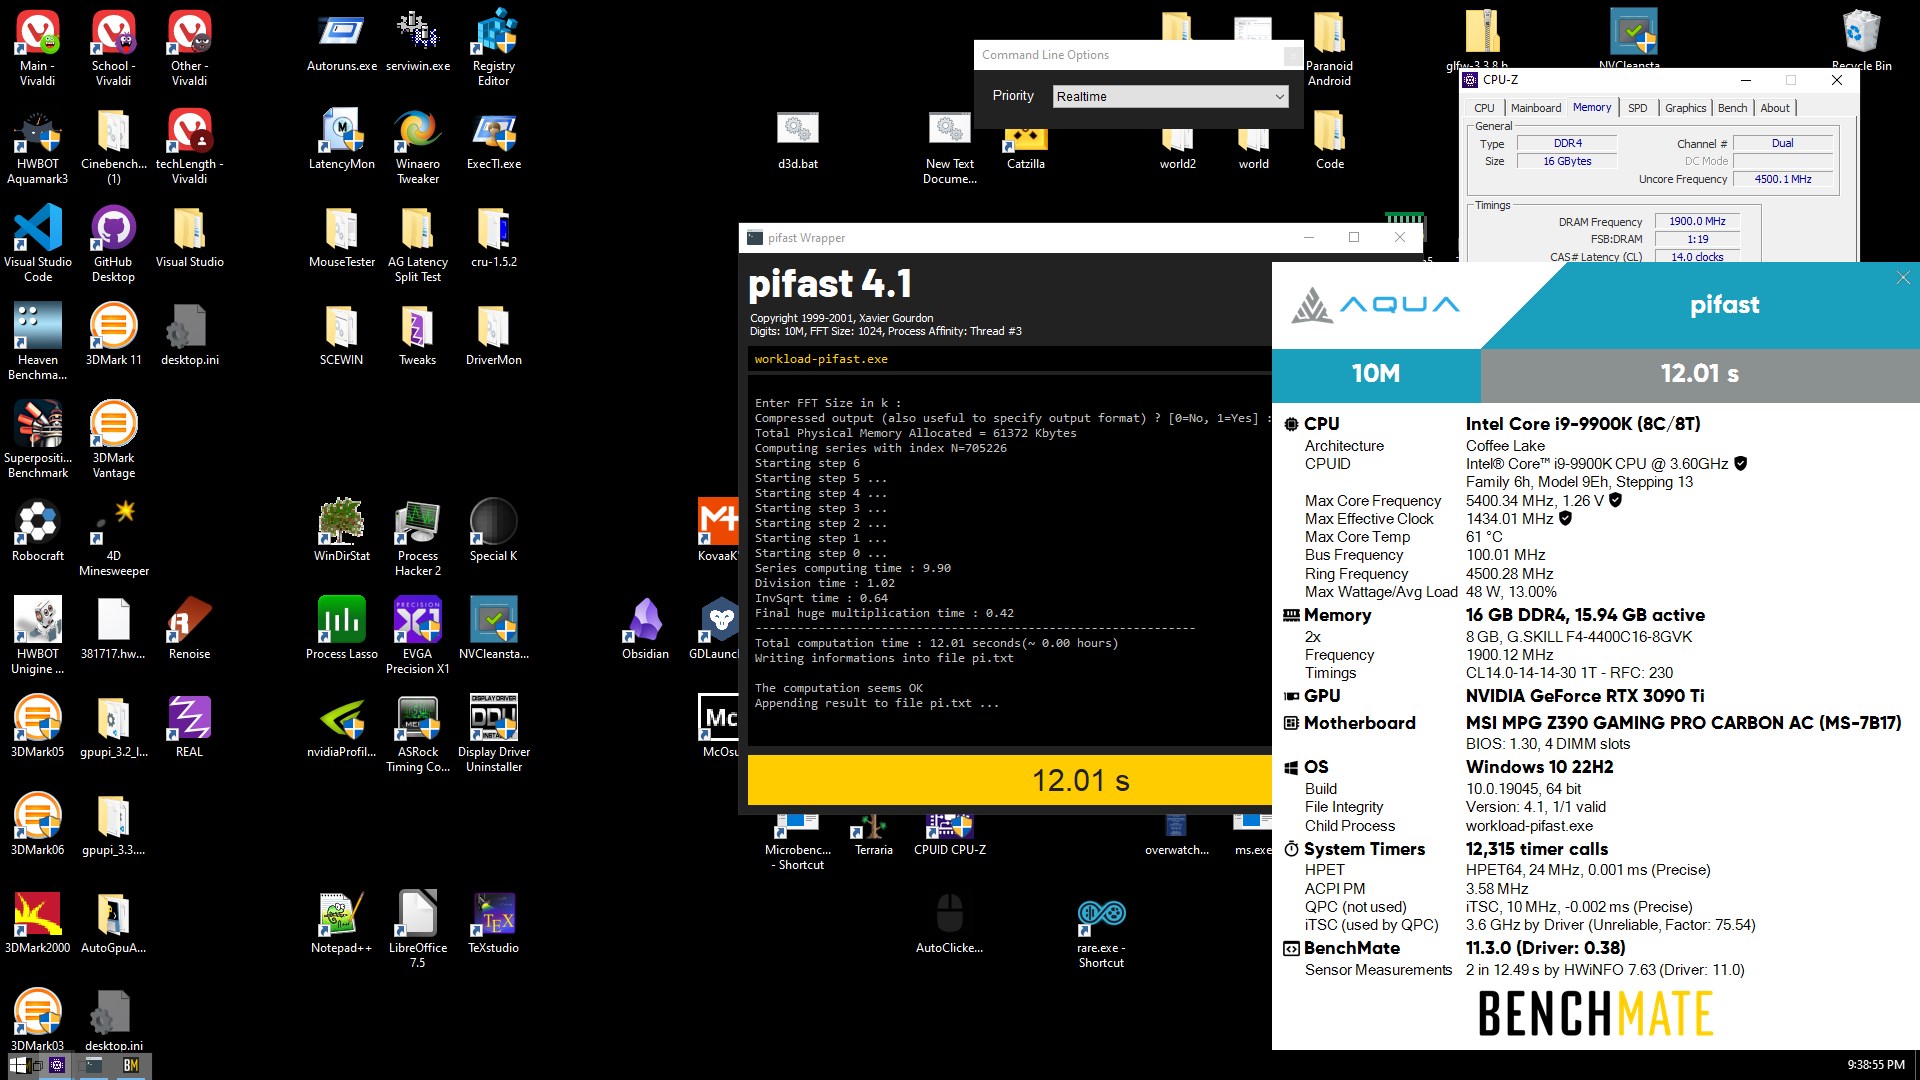Close the Command Line Options dialog
1920x1080 pixels.
coord(1292,55)
